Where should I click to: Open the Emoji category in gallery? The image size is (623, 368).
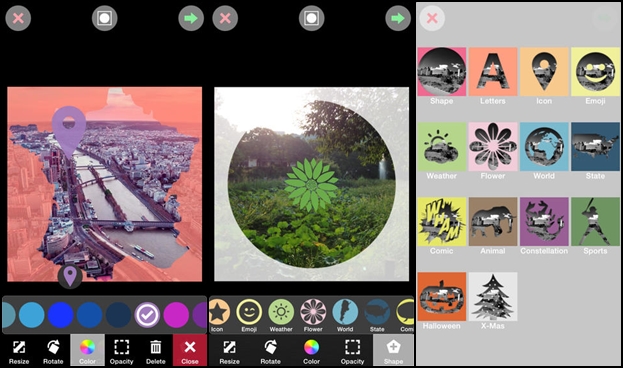(595, 76)
